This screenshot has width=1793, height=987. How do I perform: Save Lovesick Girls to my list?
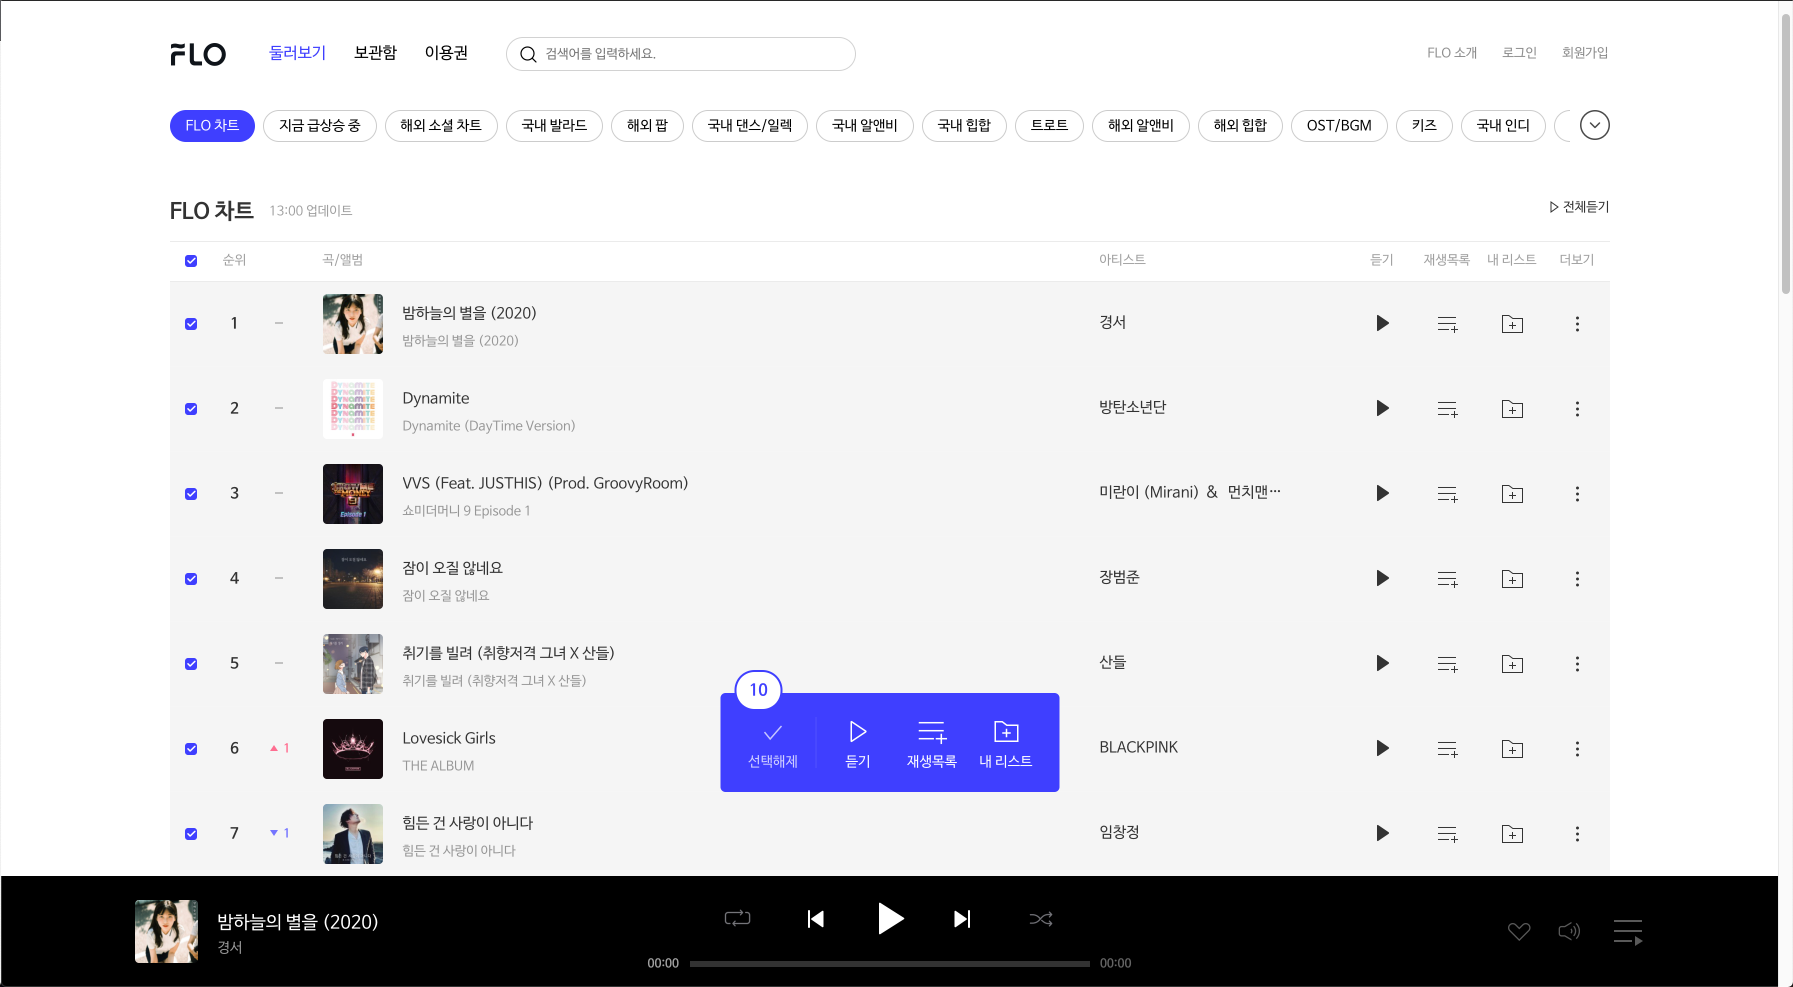[x=1512, y=749]
